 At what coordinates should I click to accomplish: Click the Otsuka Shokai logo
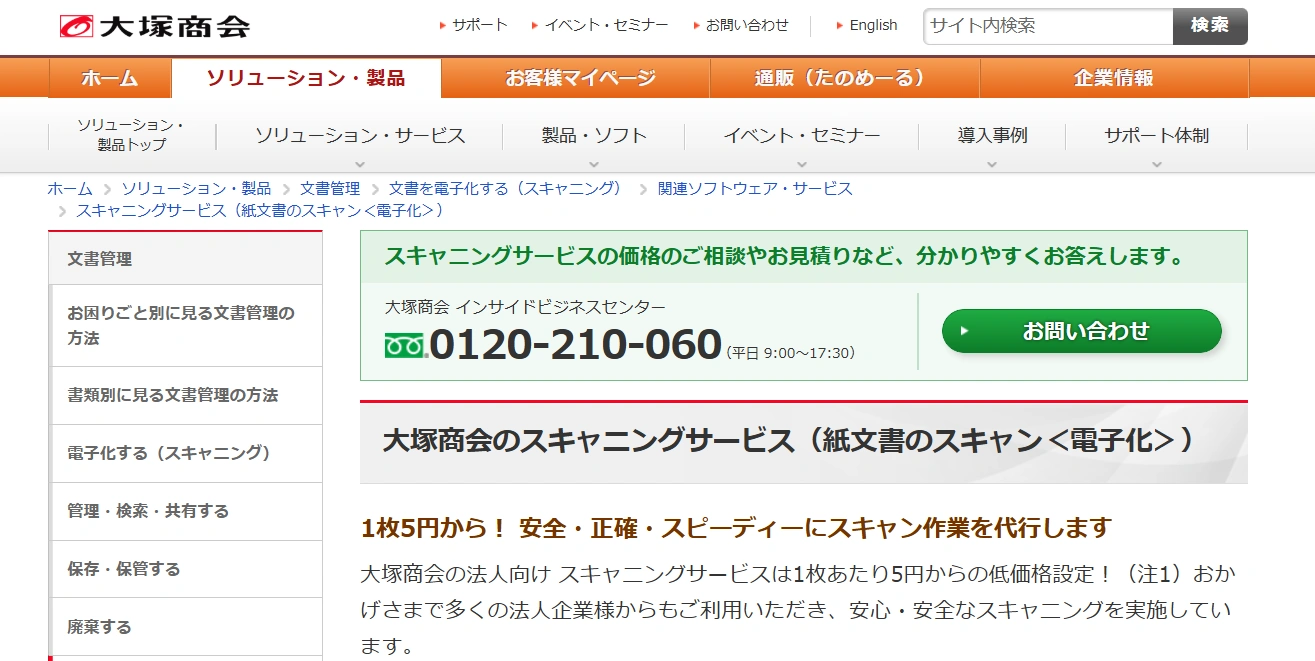tap(155, 26)
